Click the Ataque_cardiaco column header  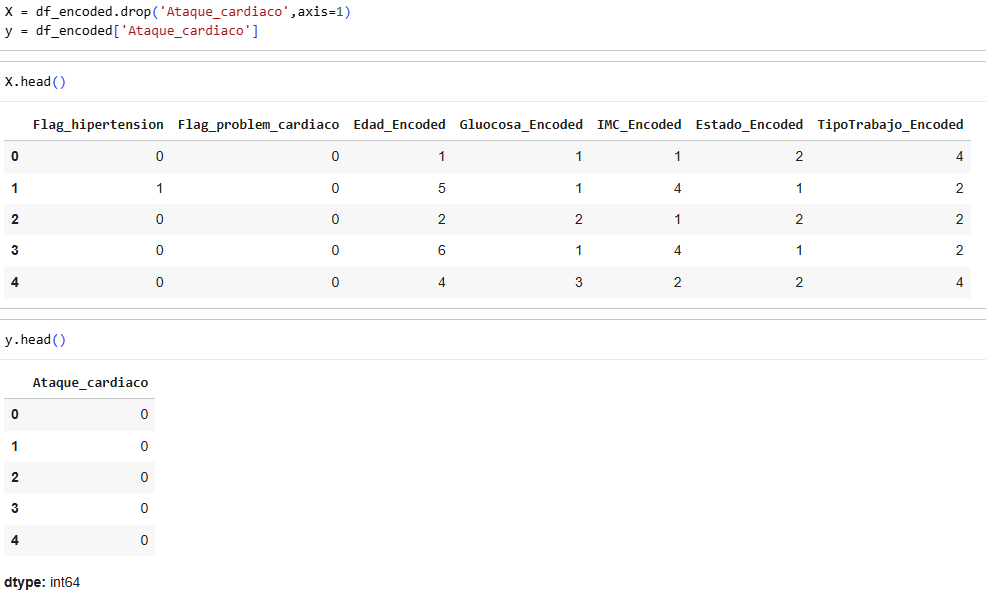tap(90, 382)
